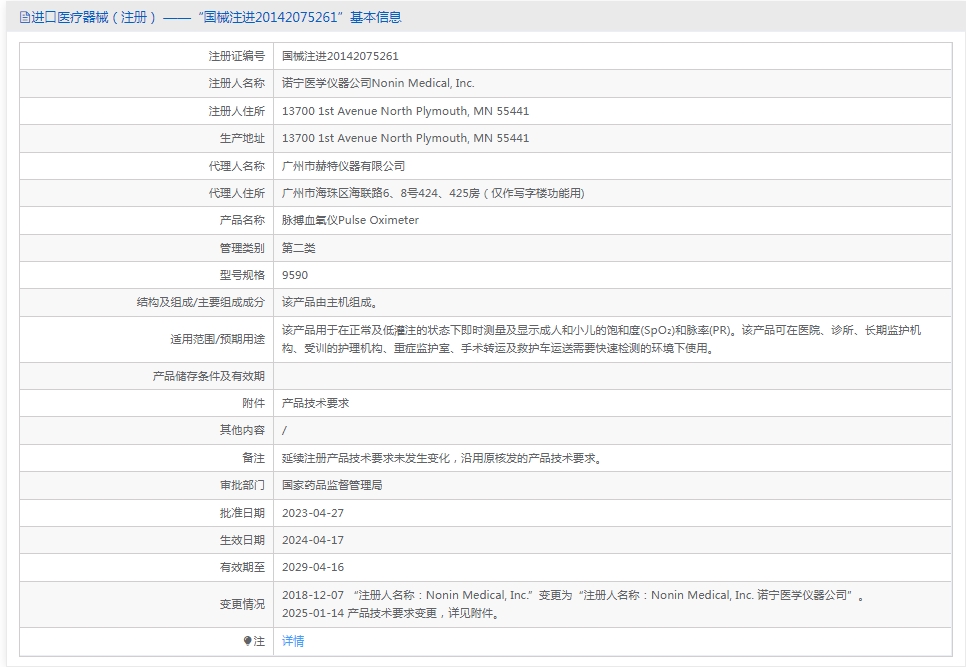Select registration number value 国械注进20142075261 in table
Viewport: 966px width, 667px height.
point(340,57)
